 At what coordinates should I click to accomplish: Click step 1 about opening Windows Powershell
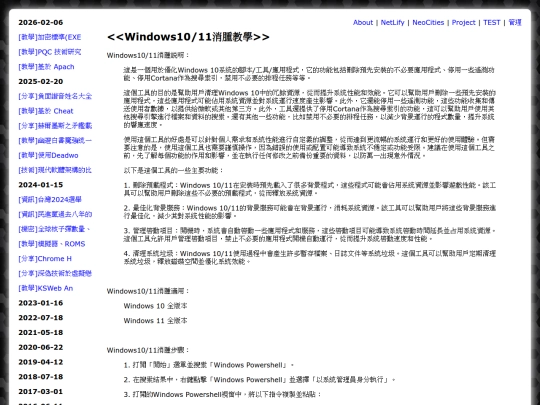coord(209,365)
